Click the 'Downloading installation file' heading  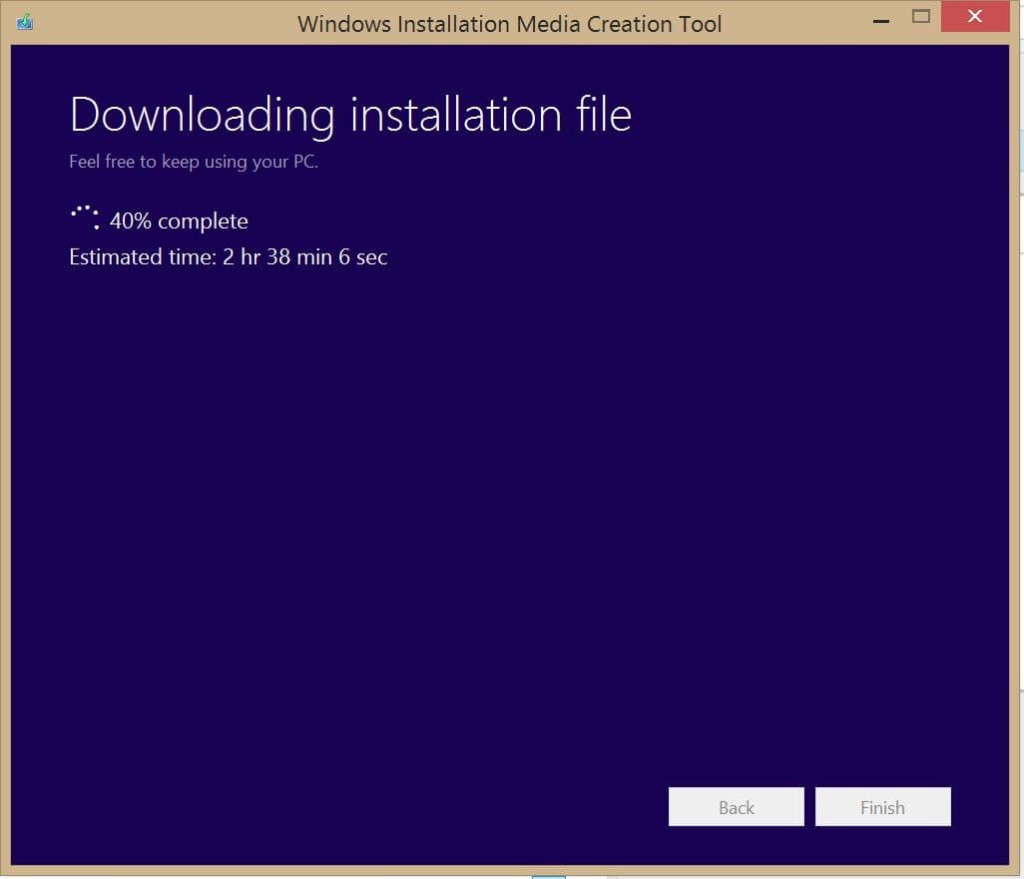[351, 115]
